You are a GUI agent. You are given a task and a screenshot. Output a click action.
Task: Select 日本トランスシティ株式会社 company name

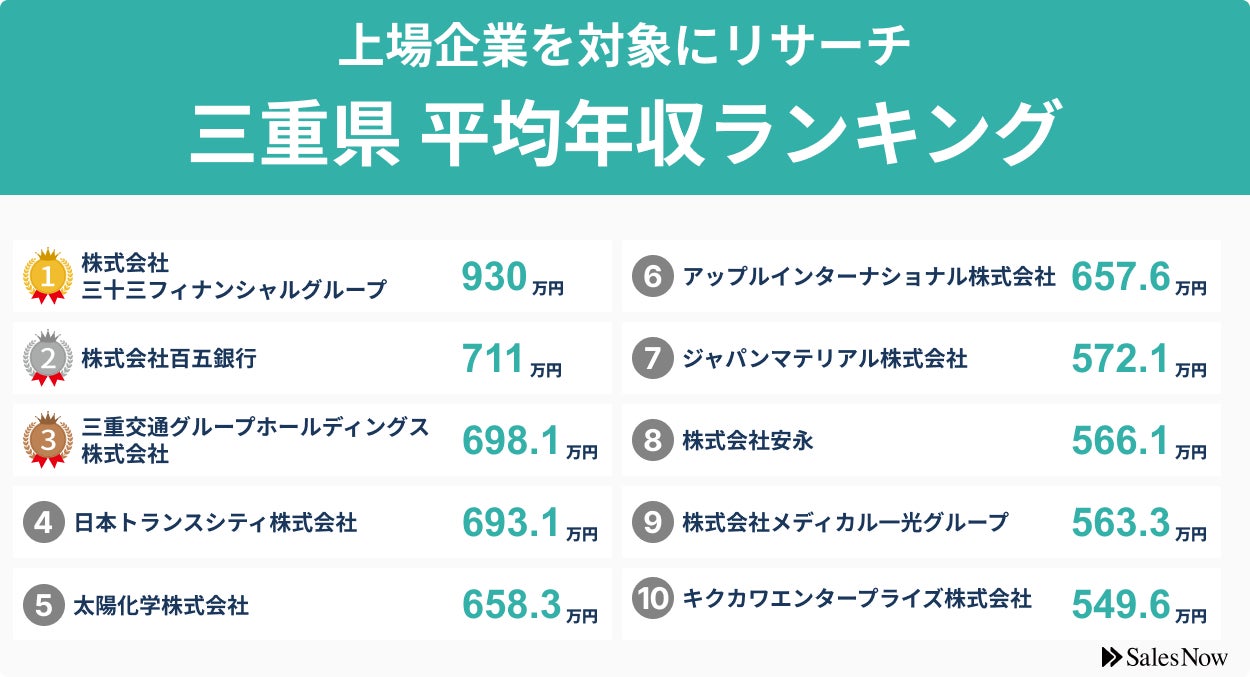[x=215, y=522]
